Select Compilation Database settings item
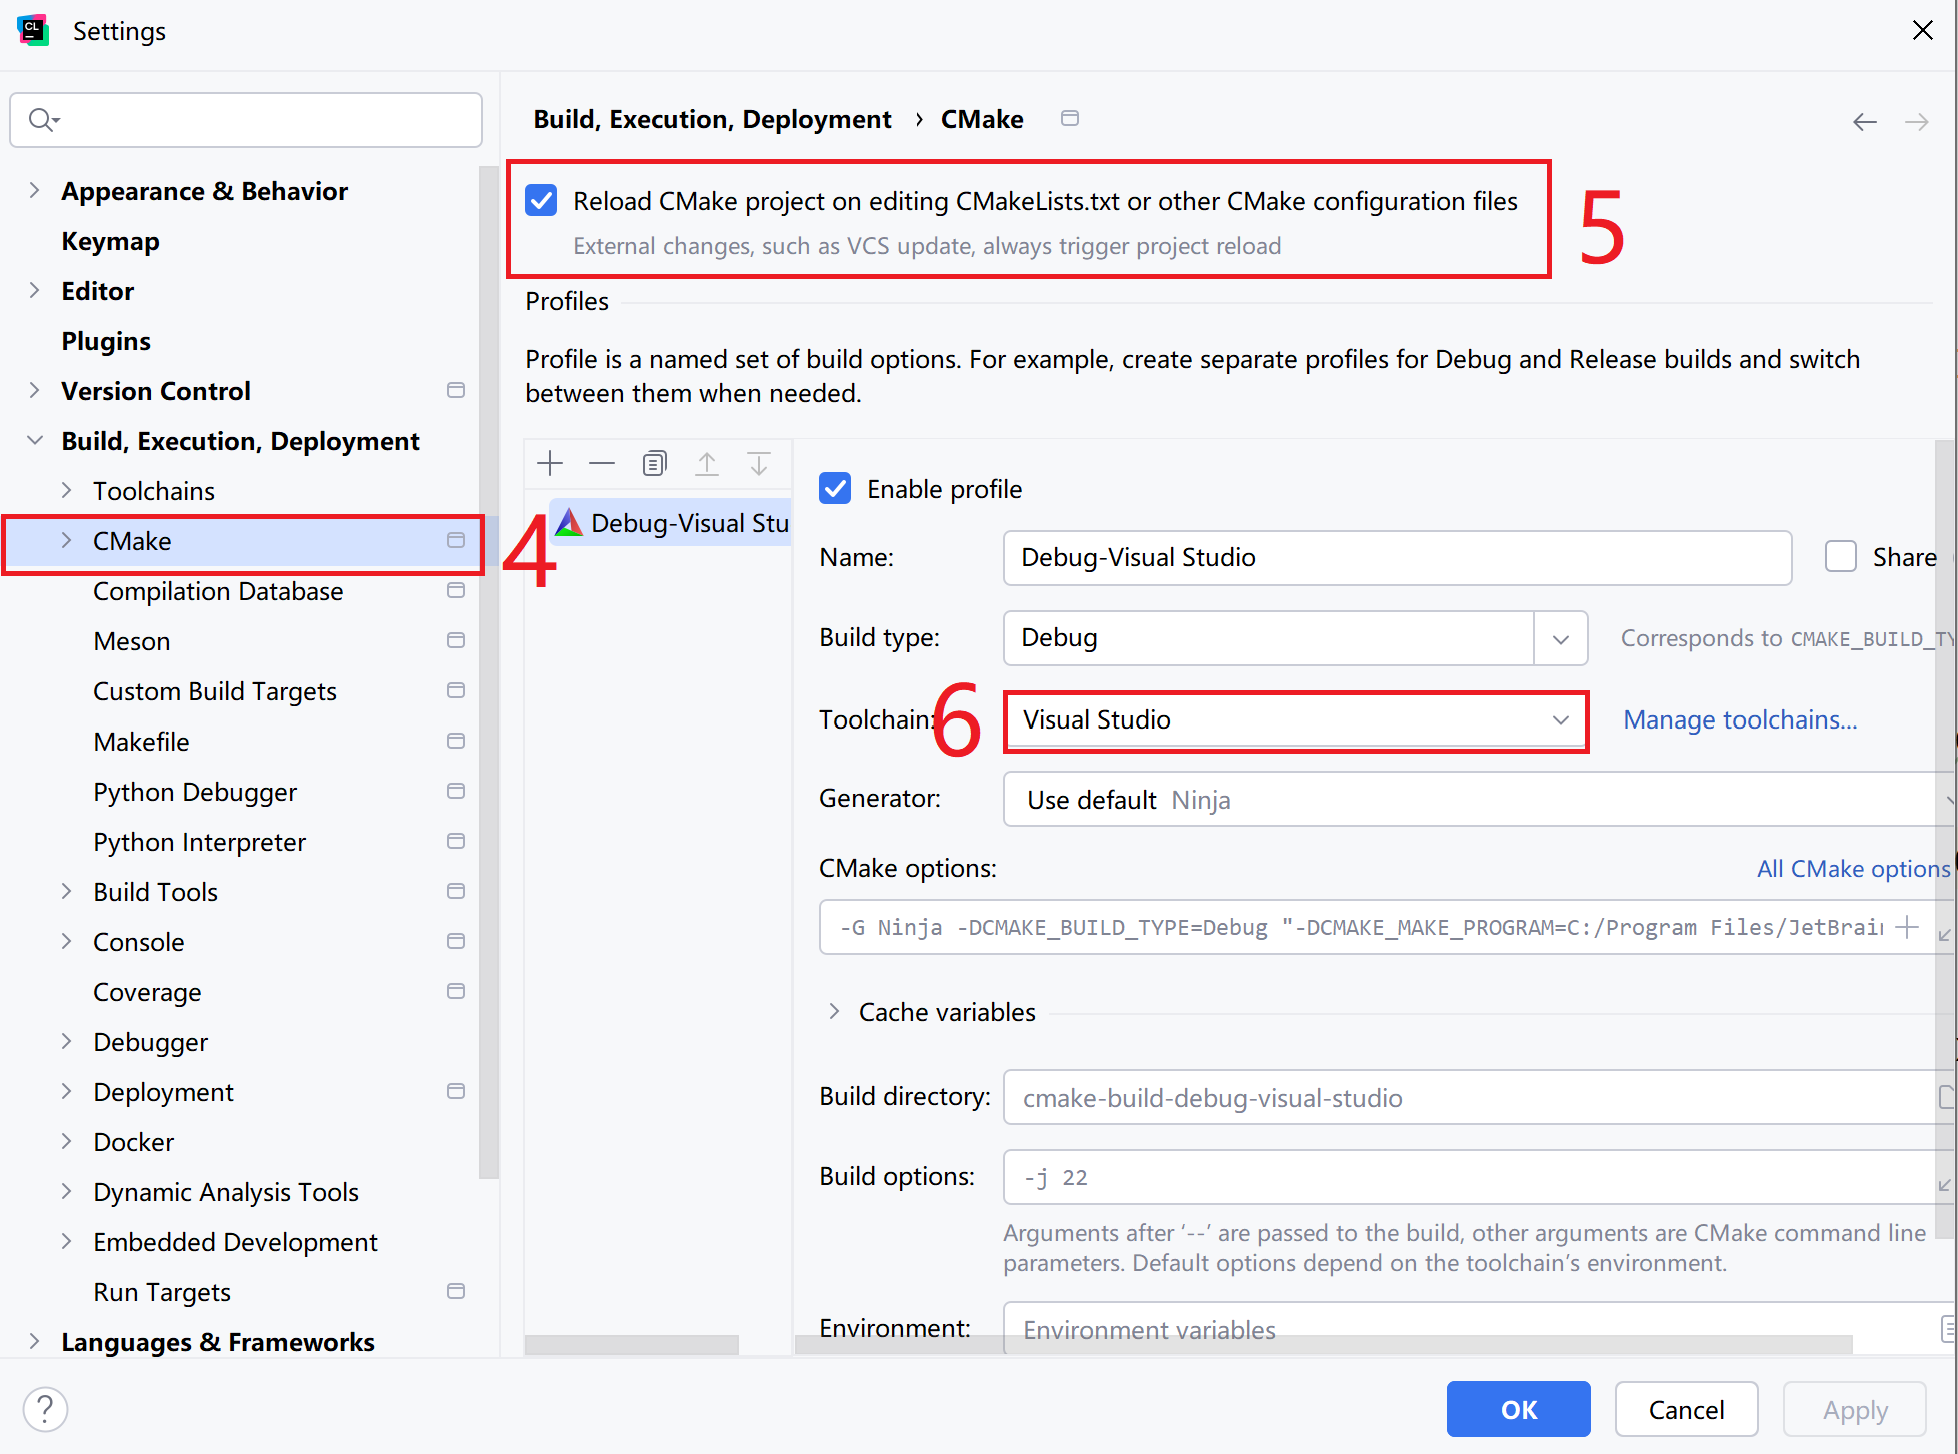This screenshot has width=1958, height=1454. 218,591
